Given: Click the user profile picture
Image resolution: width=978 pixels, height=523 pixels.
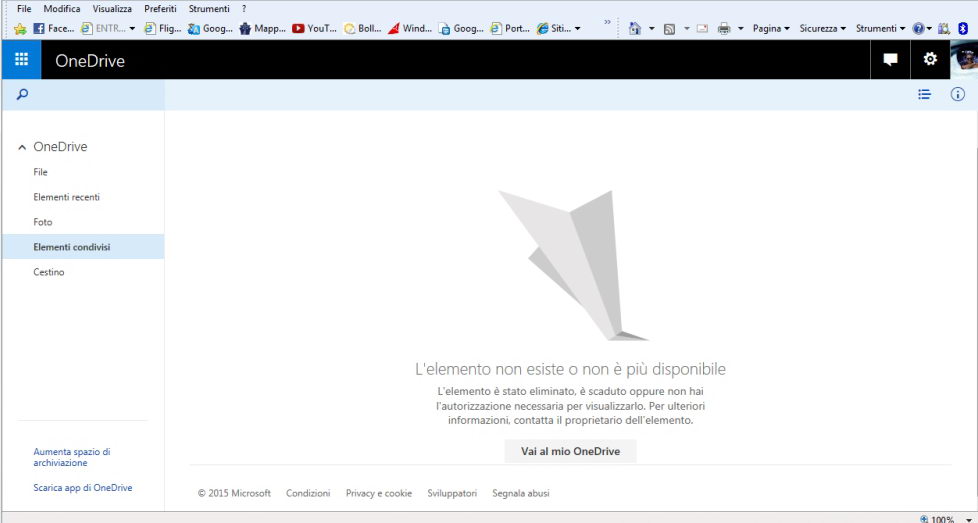Looking at the screenshot, I should [963, 60].
